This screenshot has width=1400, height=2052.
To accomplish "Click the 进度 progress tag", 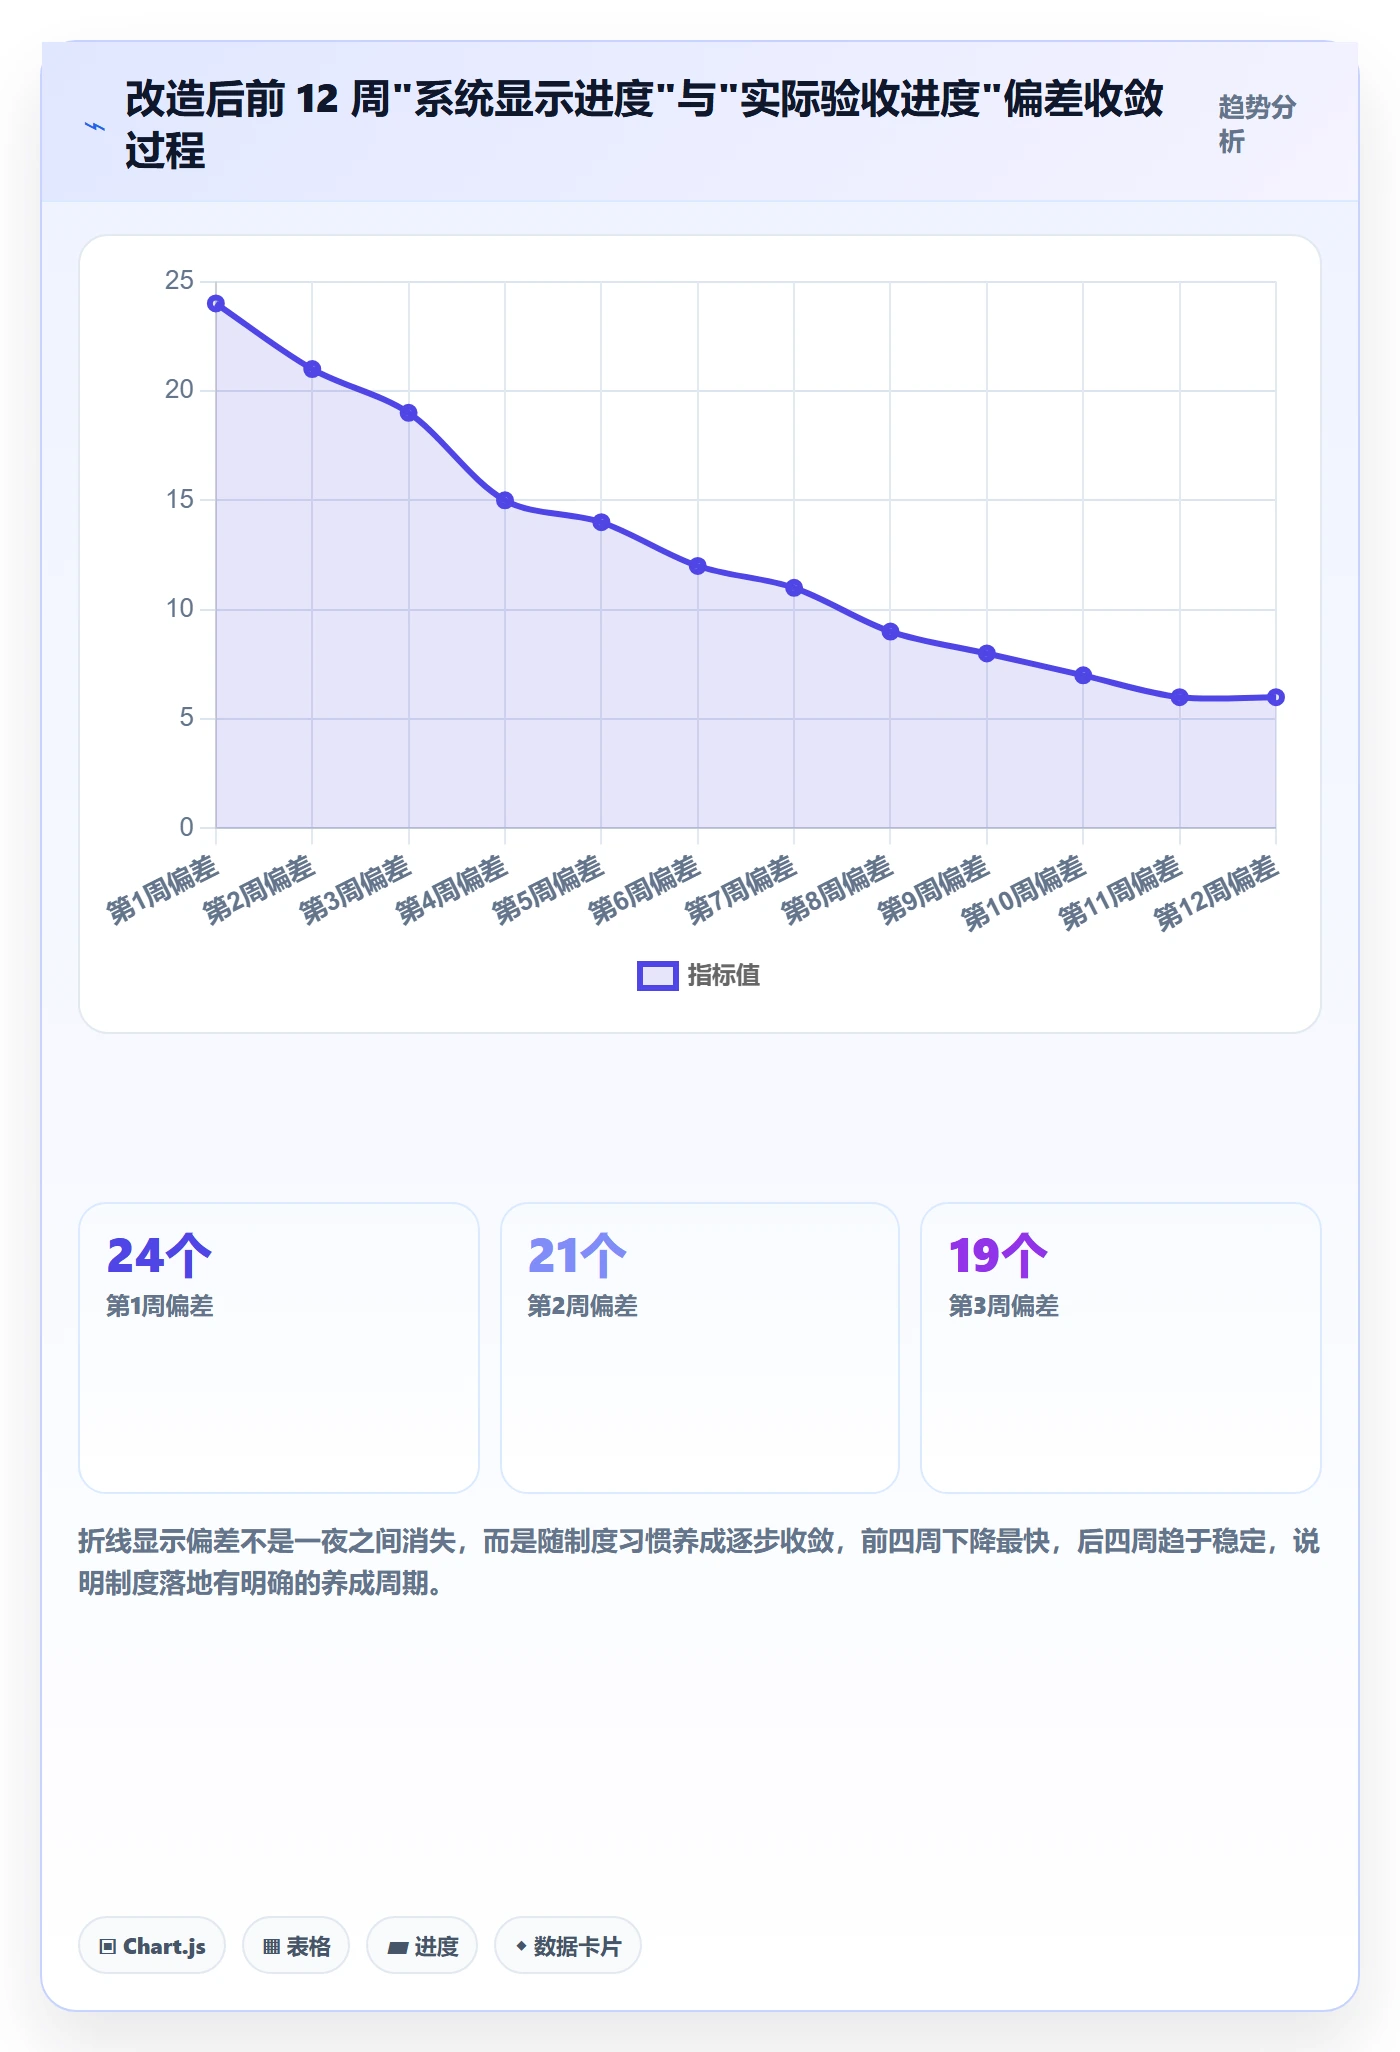I will coord(422,1946).
